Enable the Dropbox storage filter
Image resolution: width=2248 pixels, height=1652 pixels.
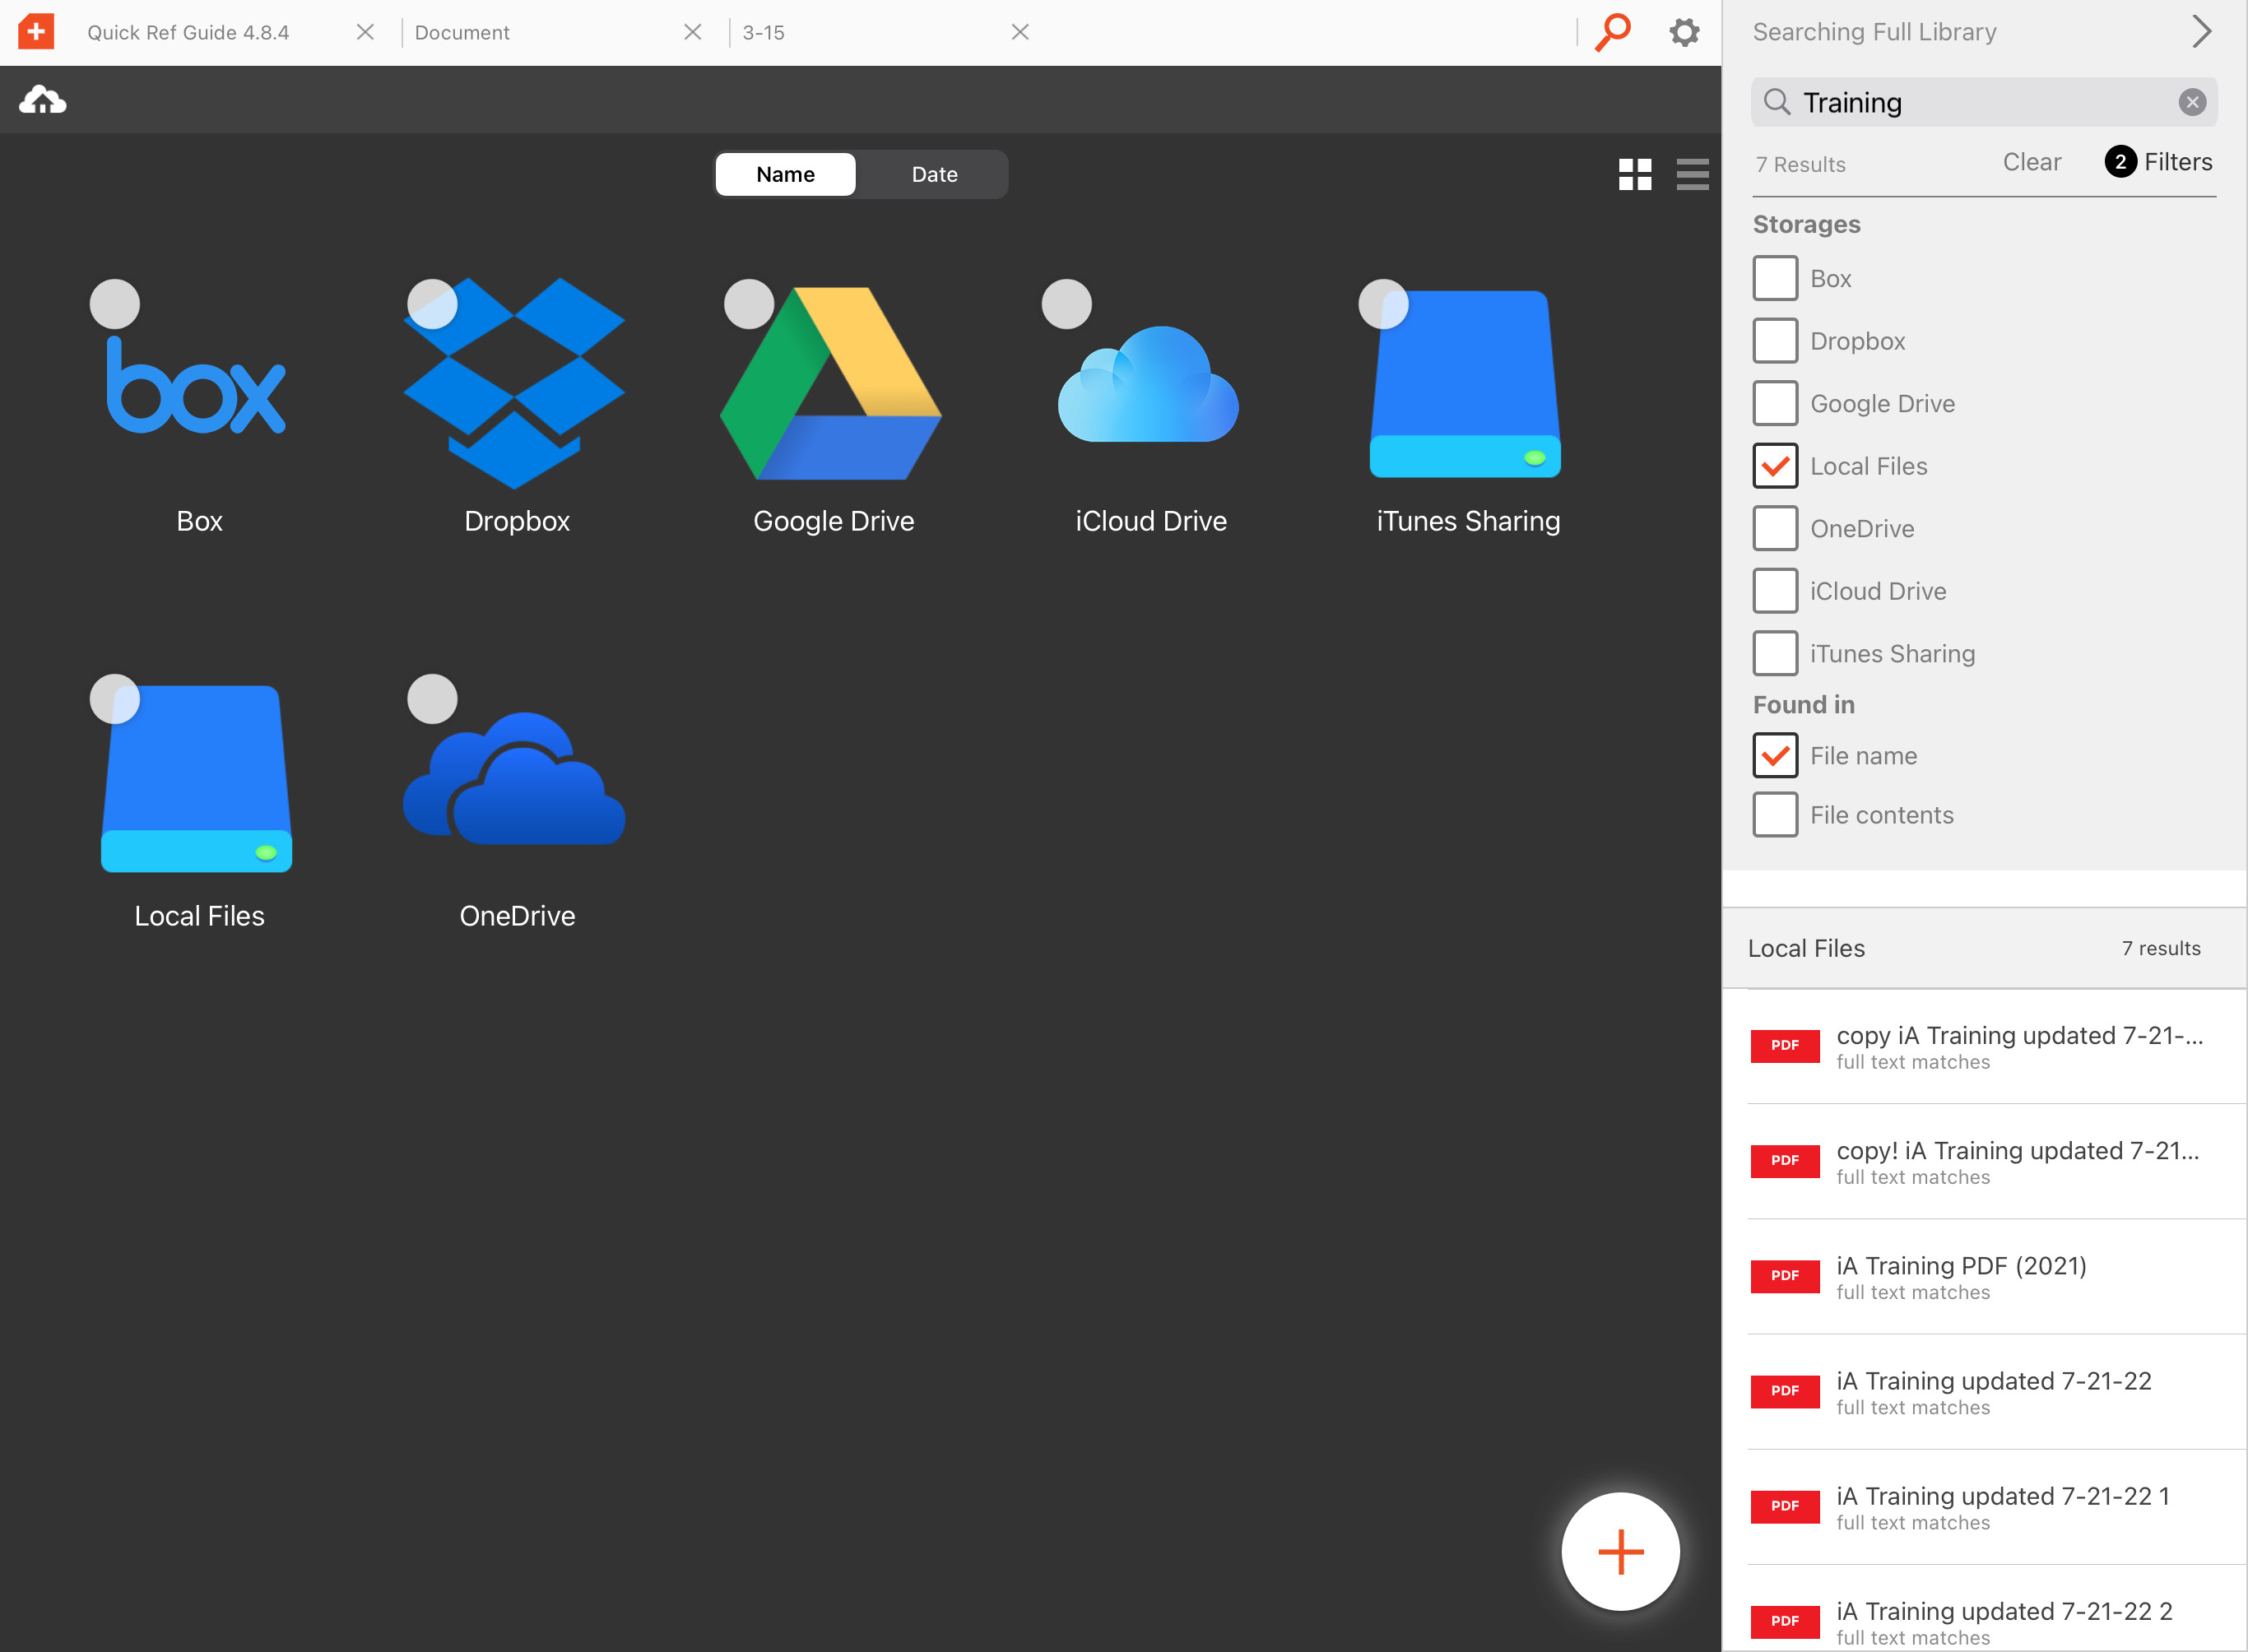(1775, 341)
